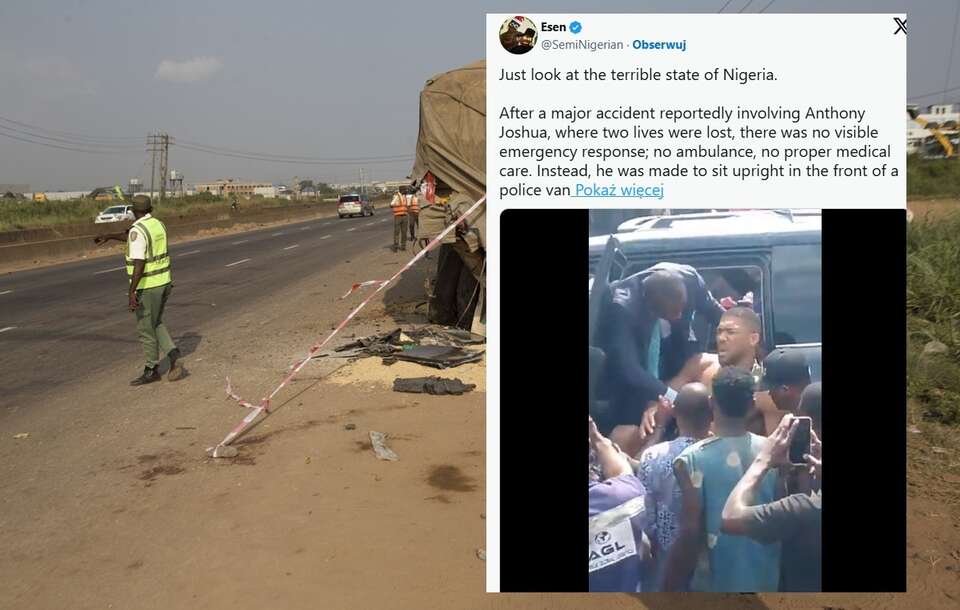Viewport: 960px width, 610px height.
Task: Open the @SemiNigerian handle
Action: (x=582, y=45)
